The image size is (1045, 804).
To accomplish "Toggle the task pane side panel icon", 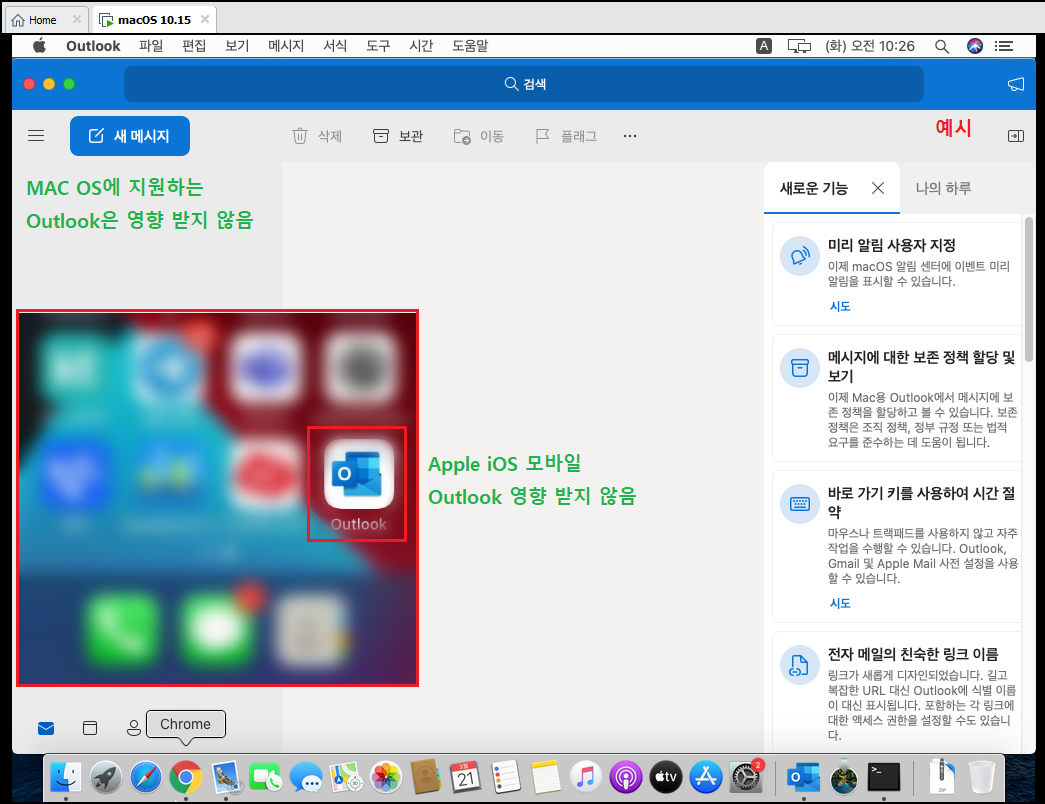I will (x=1016, y=136).
